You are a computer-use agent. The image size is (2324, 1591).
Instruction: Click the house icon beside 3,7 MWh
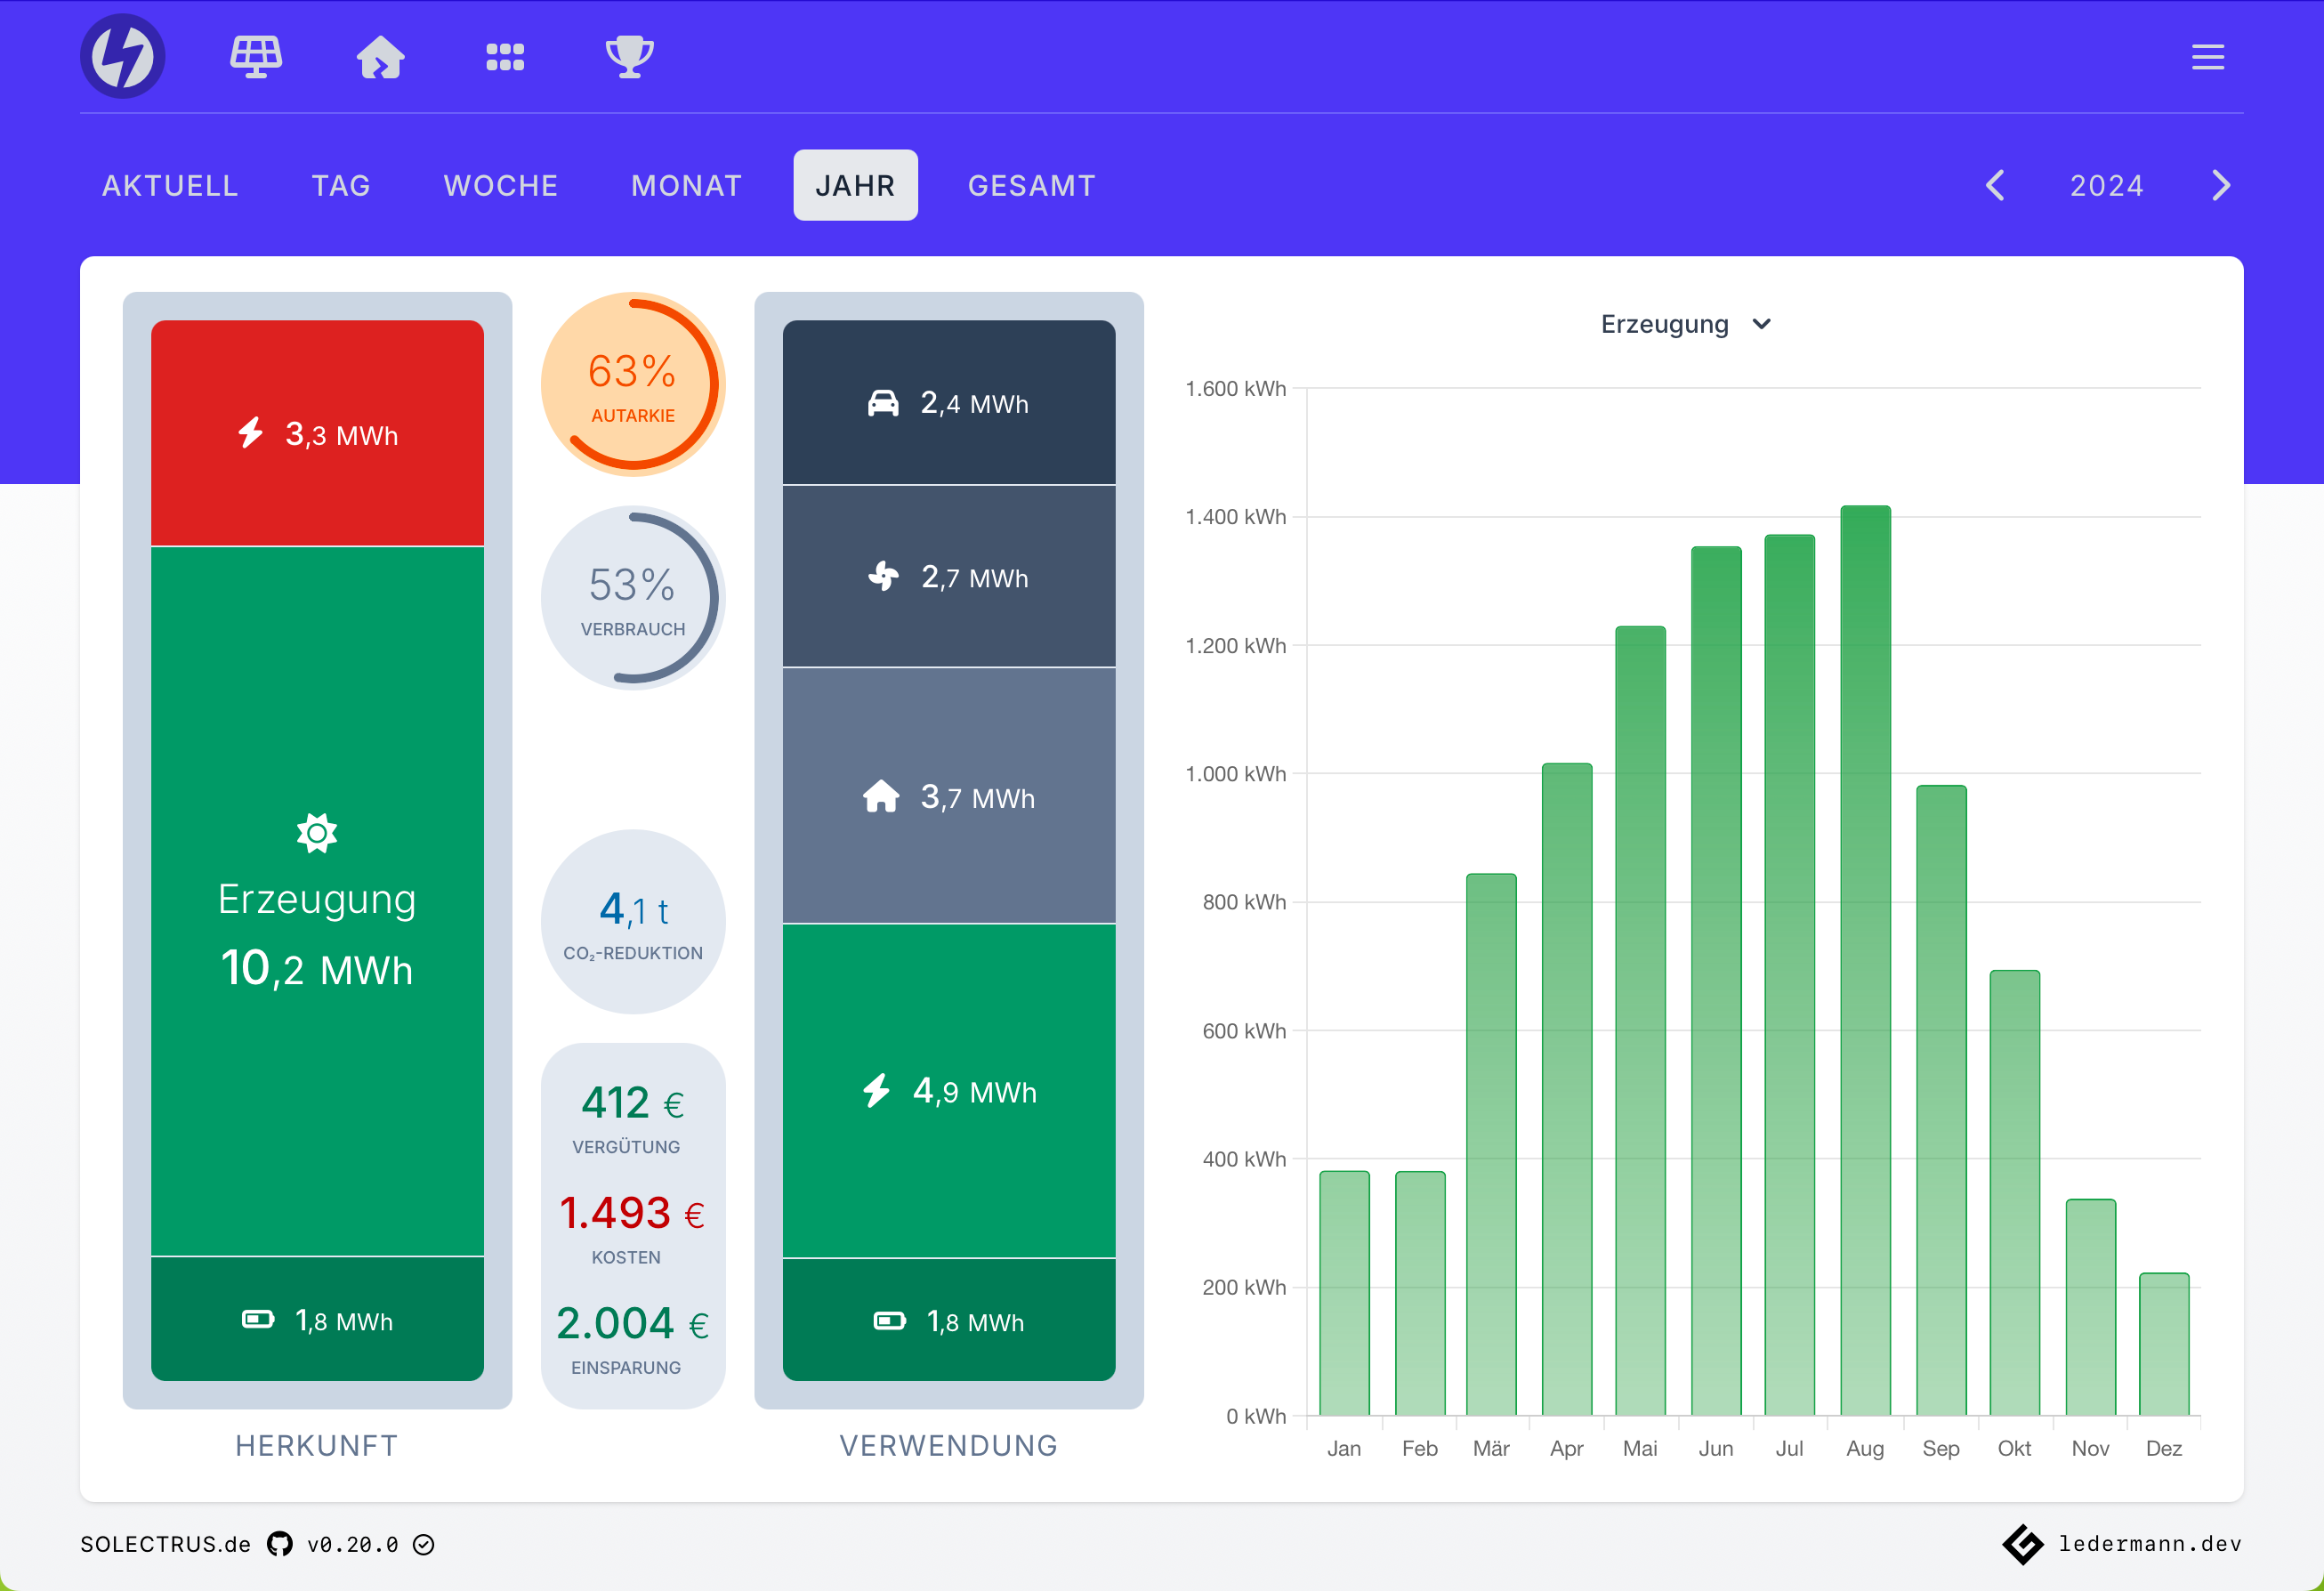tap(881, 796)
